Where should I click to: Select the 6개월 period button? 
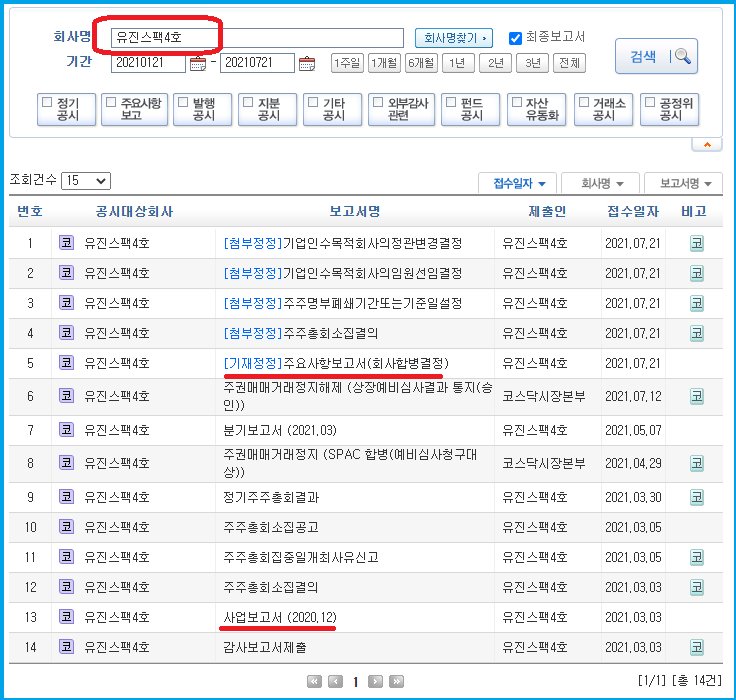[x=421, y=63]
